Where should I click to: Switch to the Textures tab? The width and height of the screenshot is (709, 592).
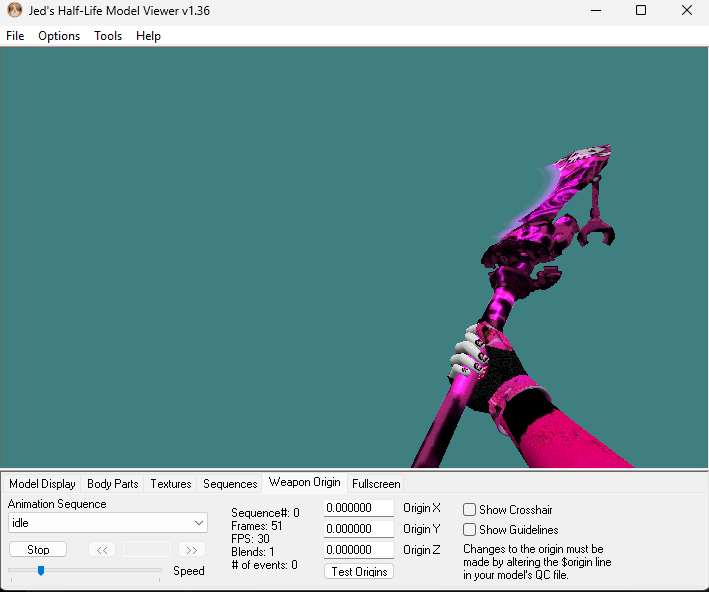[170, 484]
